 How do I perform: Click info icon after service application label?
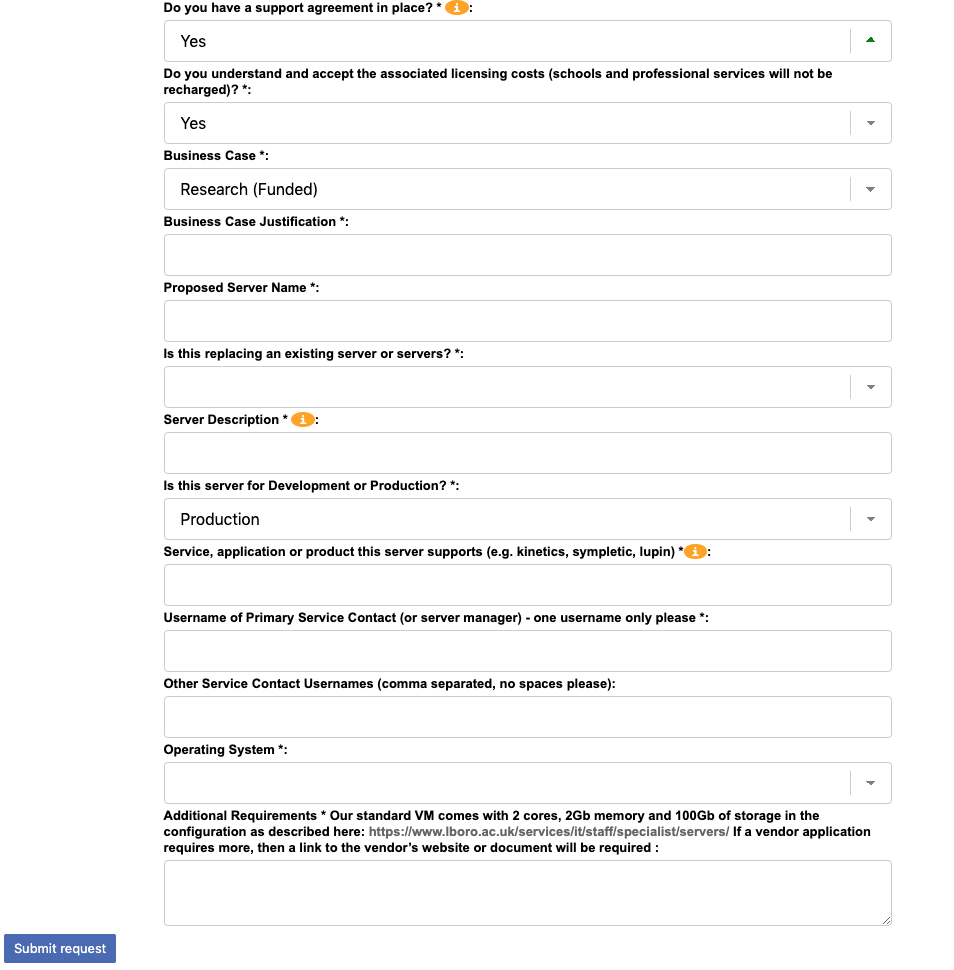696,552
